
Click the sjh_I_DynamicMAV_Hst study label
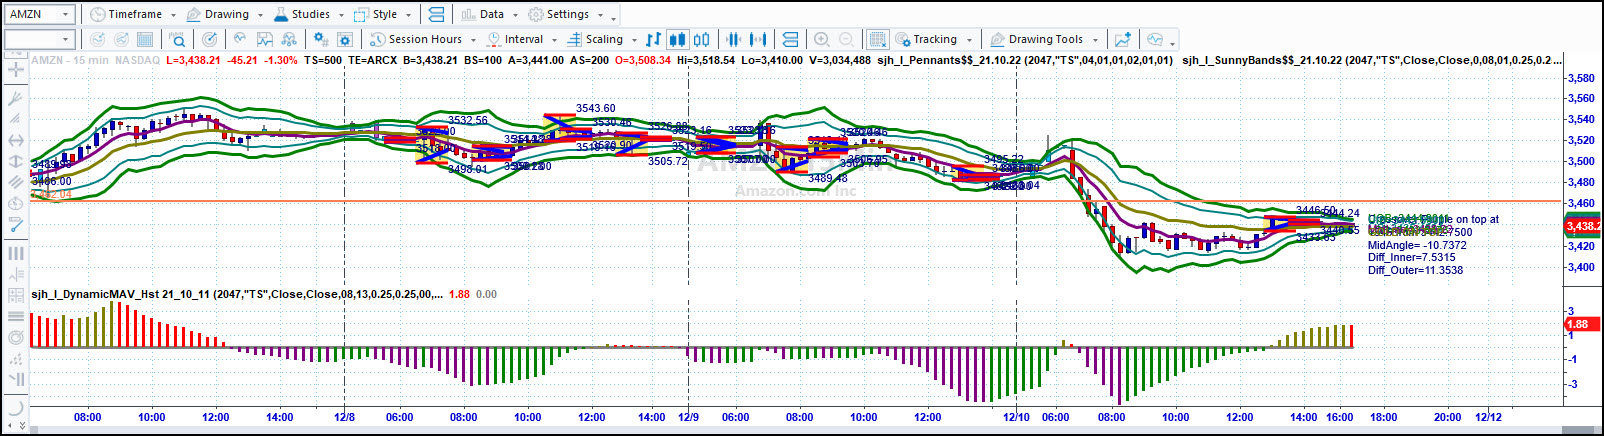click(x=236, y=294)
